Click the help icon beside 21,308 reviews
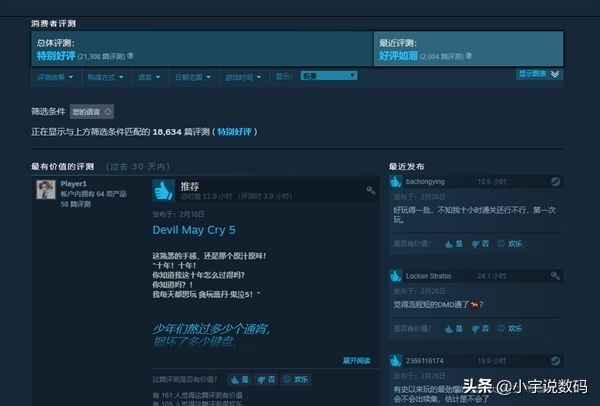The height and width of the screenshot is (406, 600). (x=130, y=56)
